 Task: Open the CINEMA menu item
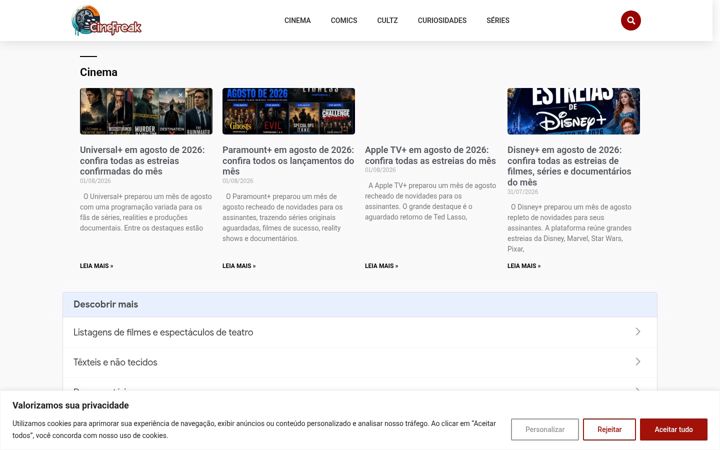[x=298, y=20]
